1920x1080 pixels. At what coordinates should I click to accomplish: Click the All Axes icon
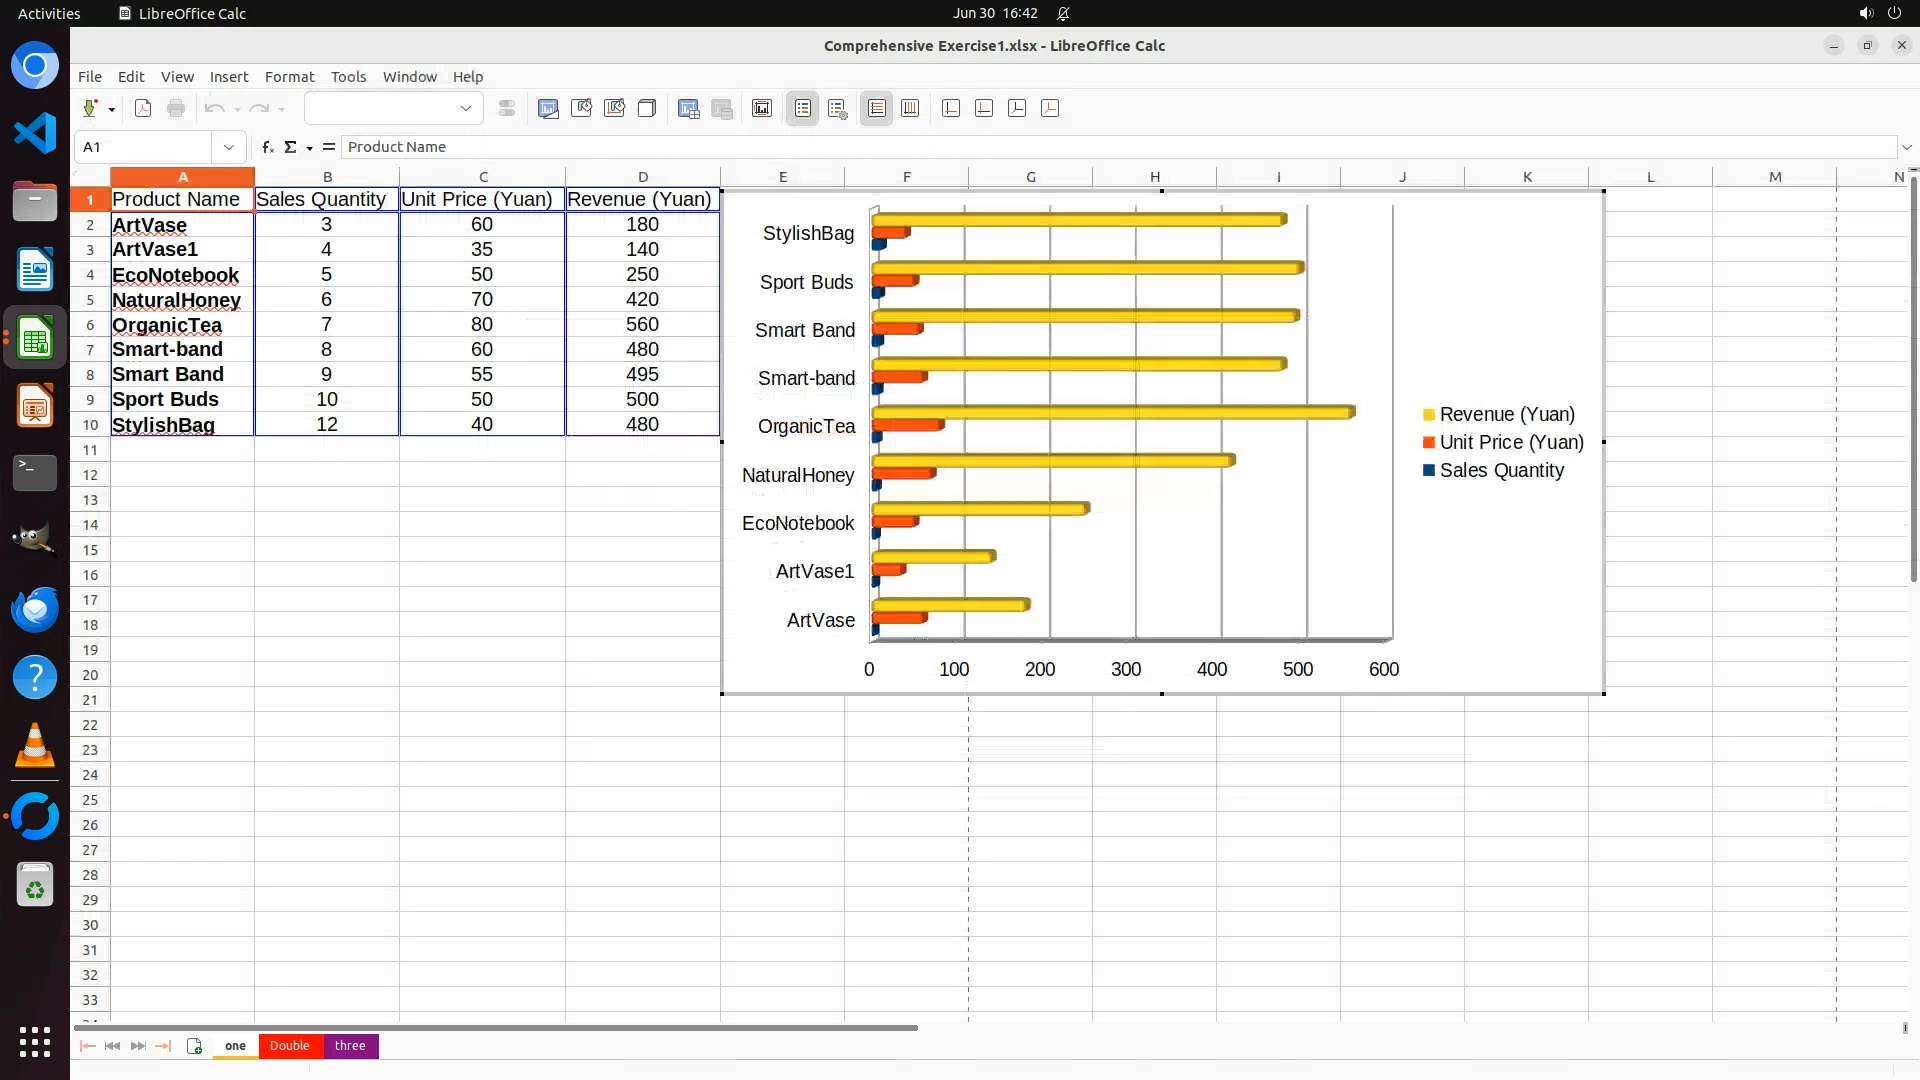1050,108
